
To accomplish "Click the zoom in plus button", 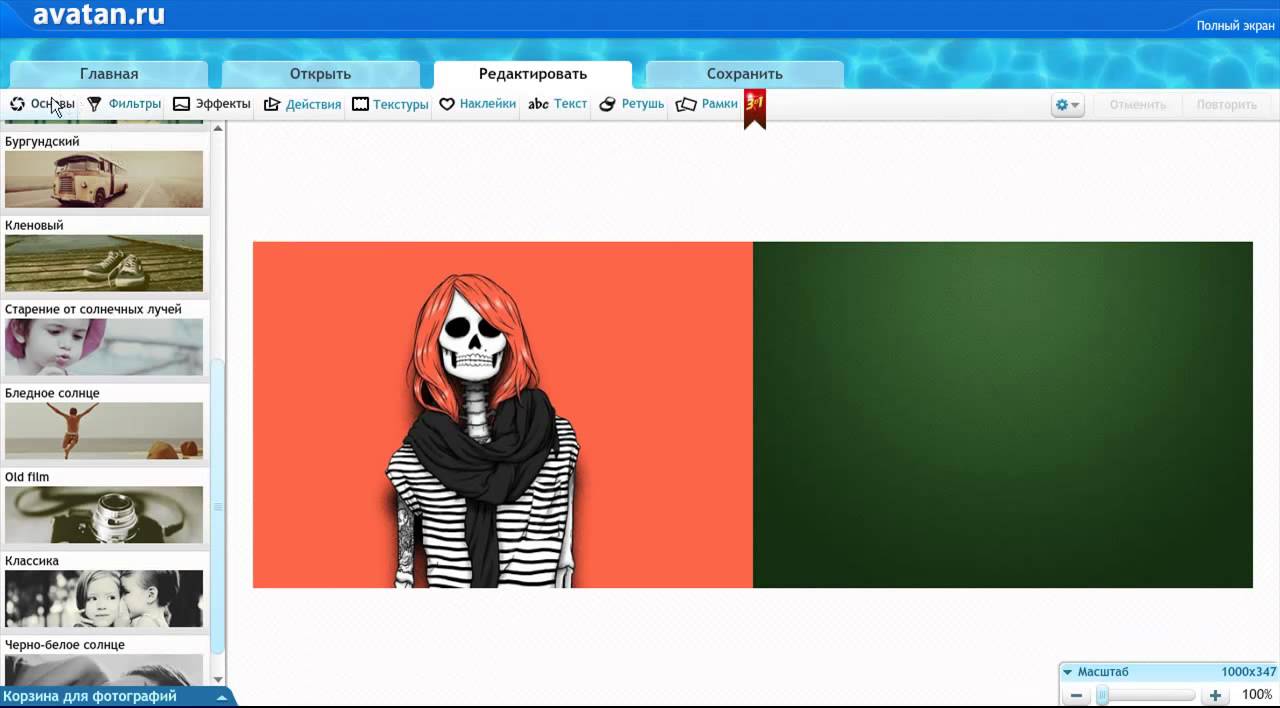I will tap(1215, 695).
